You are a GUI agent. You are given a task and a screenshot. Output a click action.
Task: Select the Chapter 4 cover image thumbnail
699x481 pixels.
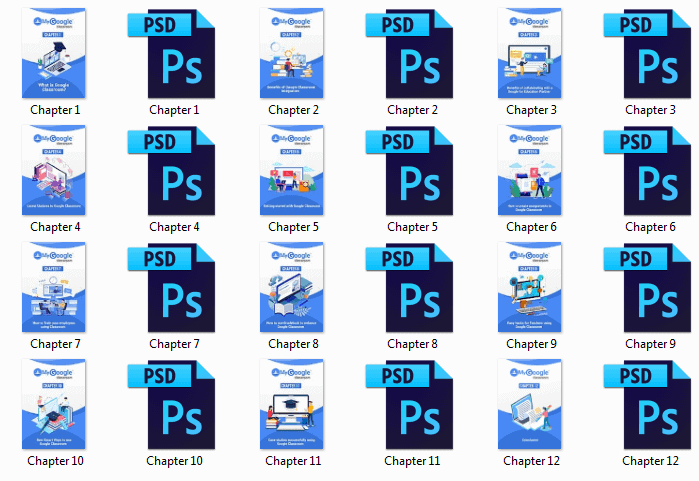click(x=53, y=170)
